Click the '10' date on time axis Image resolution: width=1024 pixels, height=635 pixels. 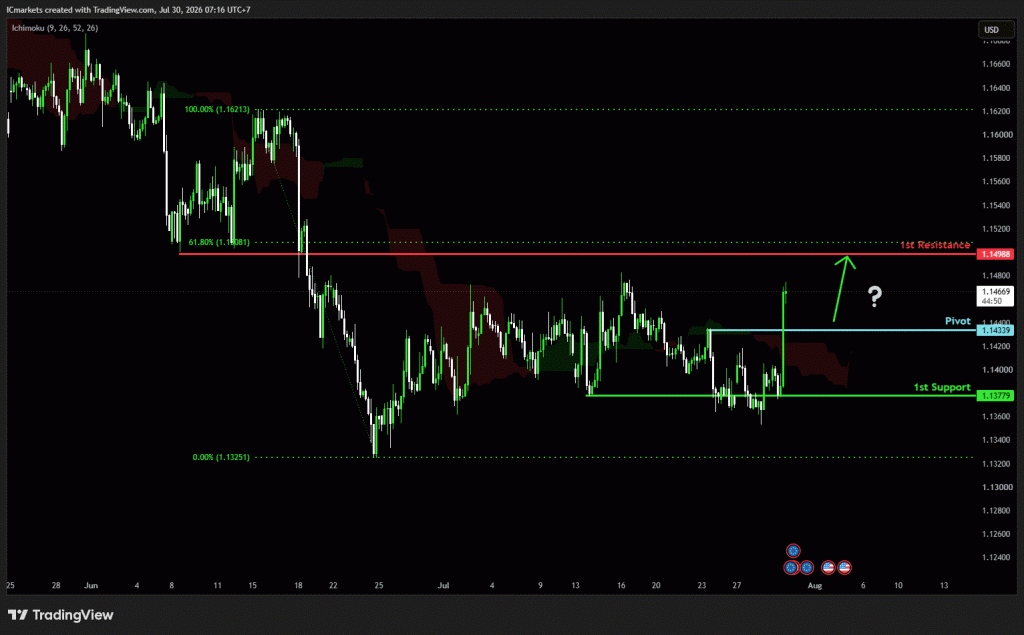[898, 585]
